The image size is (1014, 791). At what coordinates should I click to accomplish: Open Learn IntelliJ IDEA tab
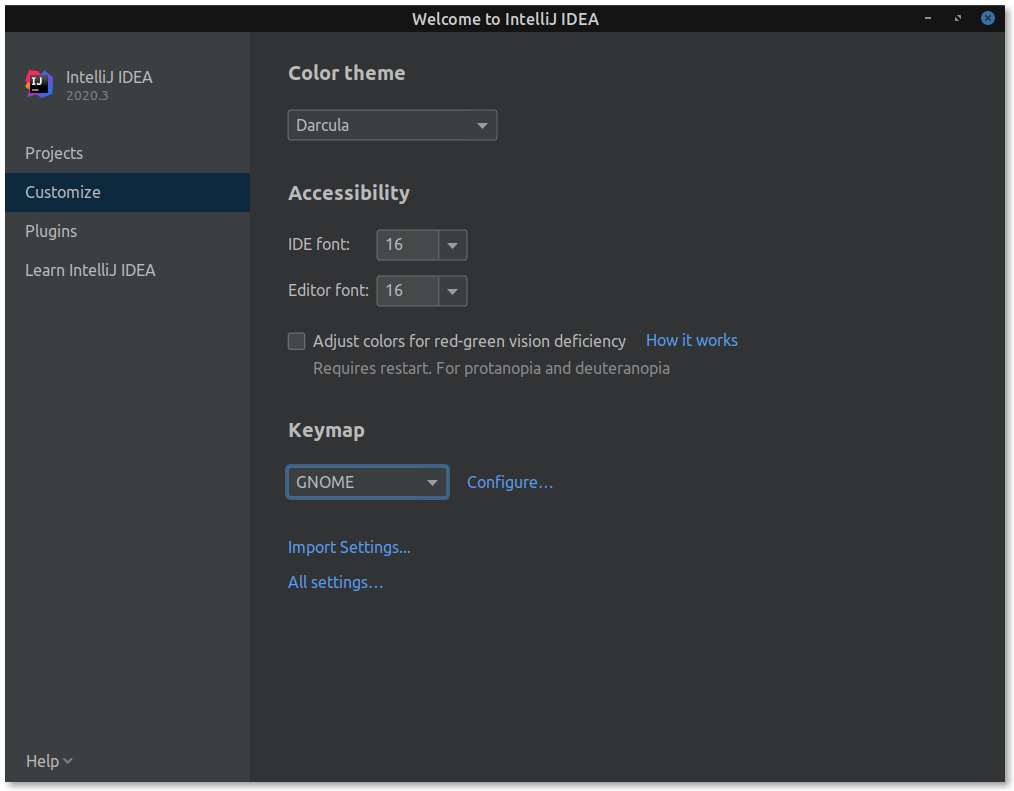tap(127, 270)
